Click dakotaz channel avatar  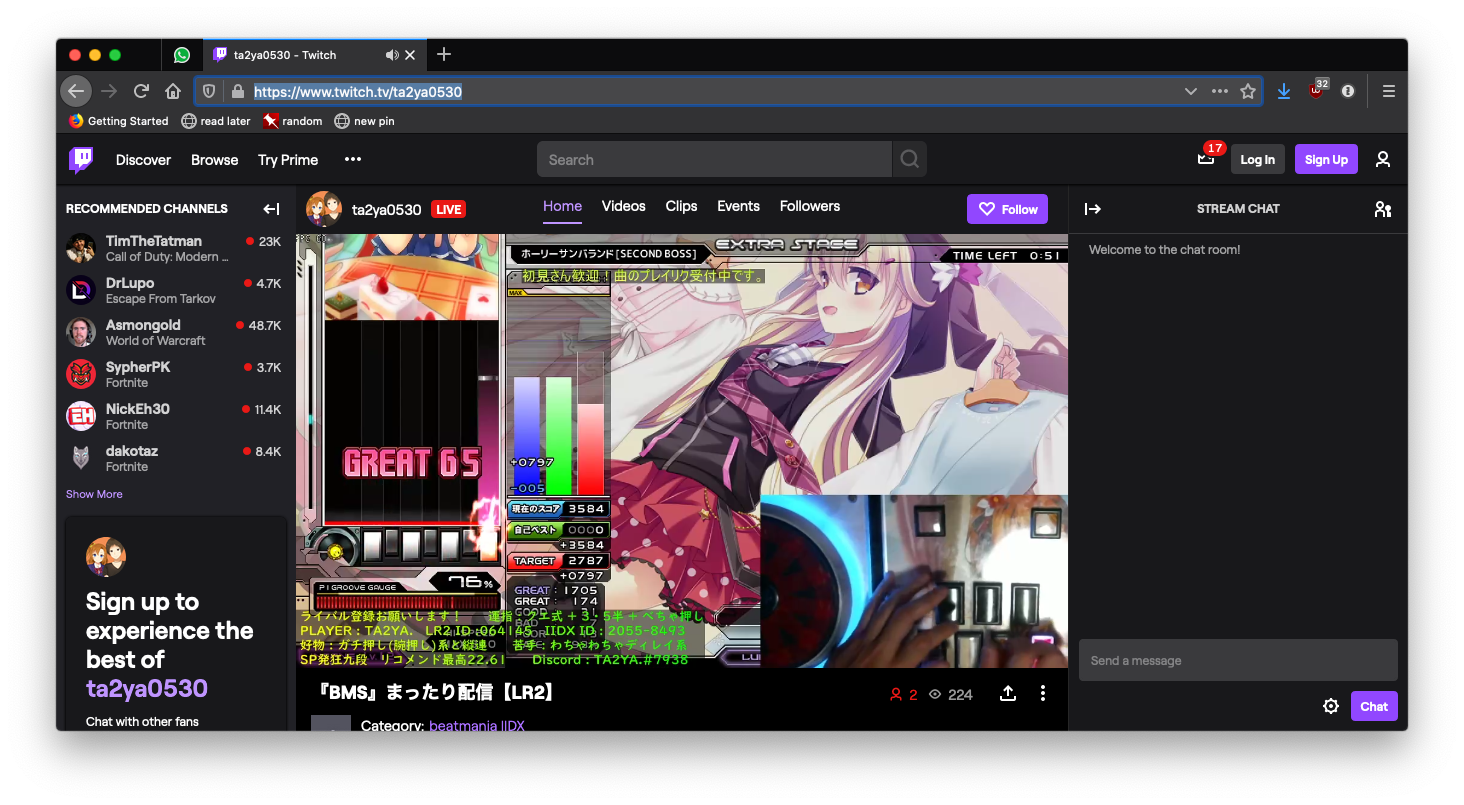click(x=81, y=458)
